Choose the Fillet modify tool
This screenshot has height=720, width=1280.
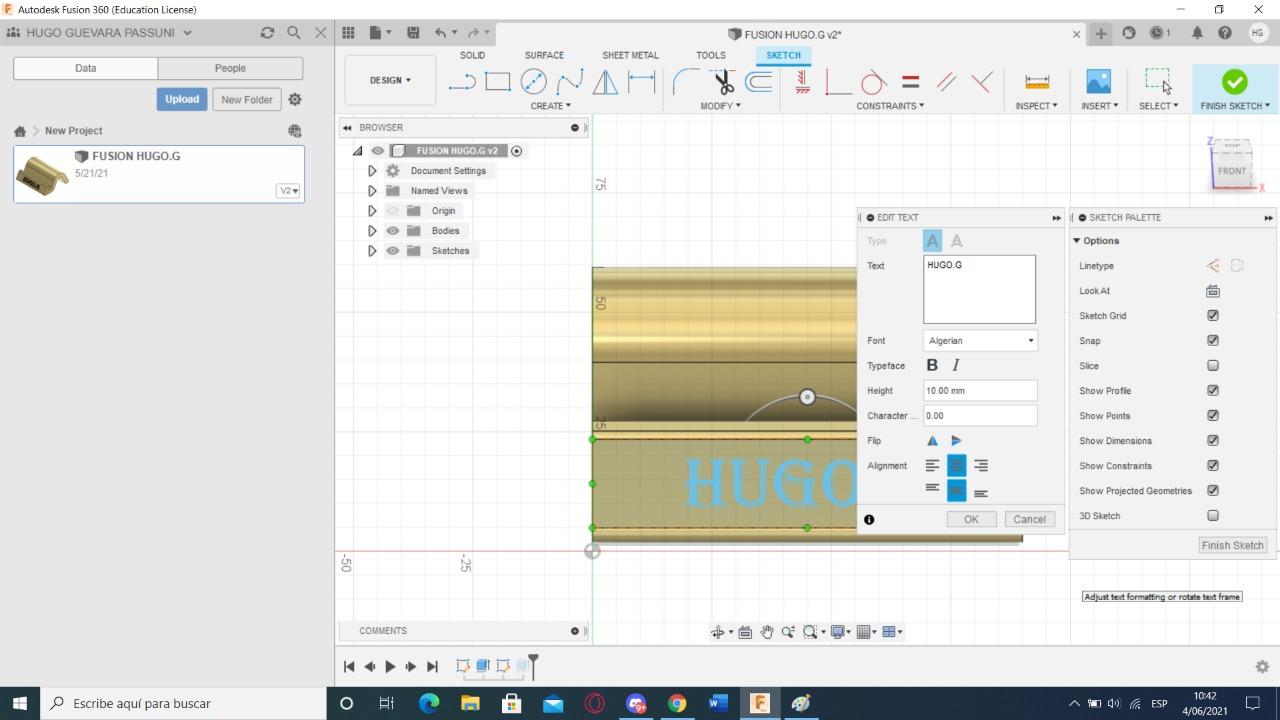pos(686,82)
